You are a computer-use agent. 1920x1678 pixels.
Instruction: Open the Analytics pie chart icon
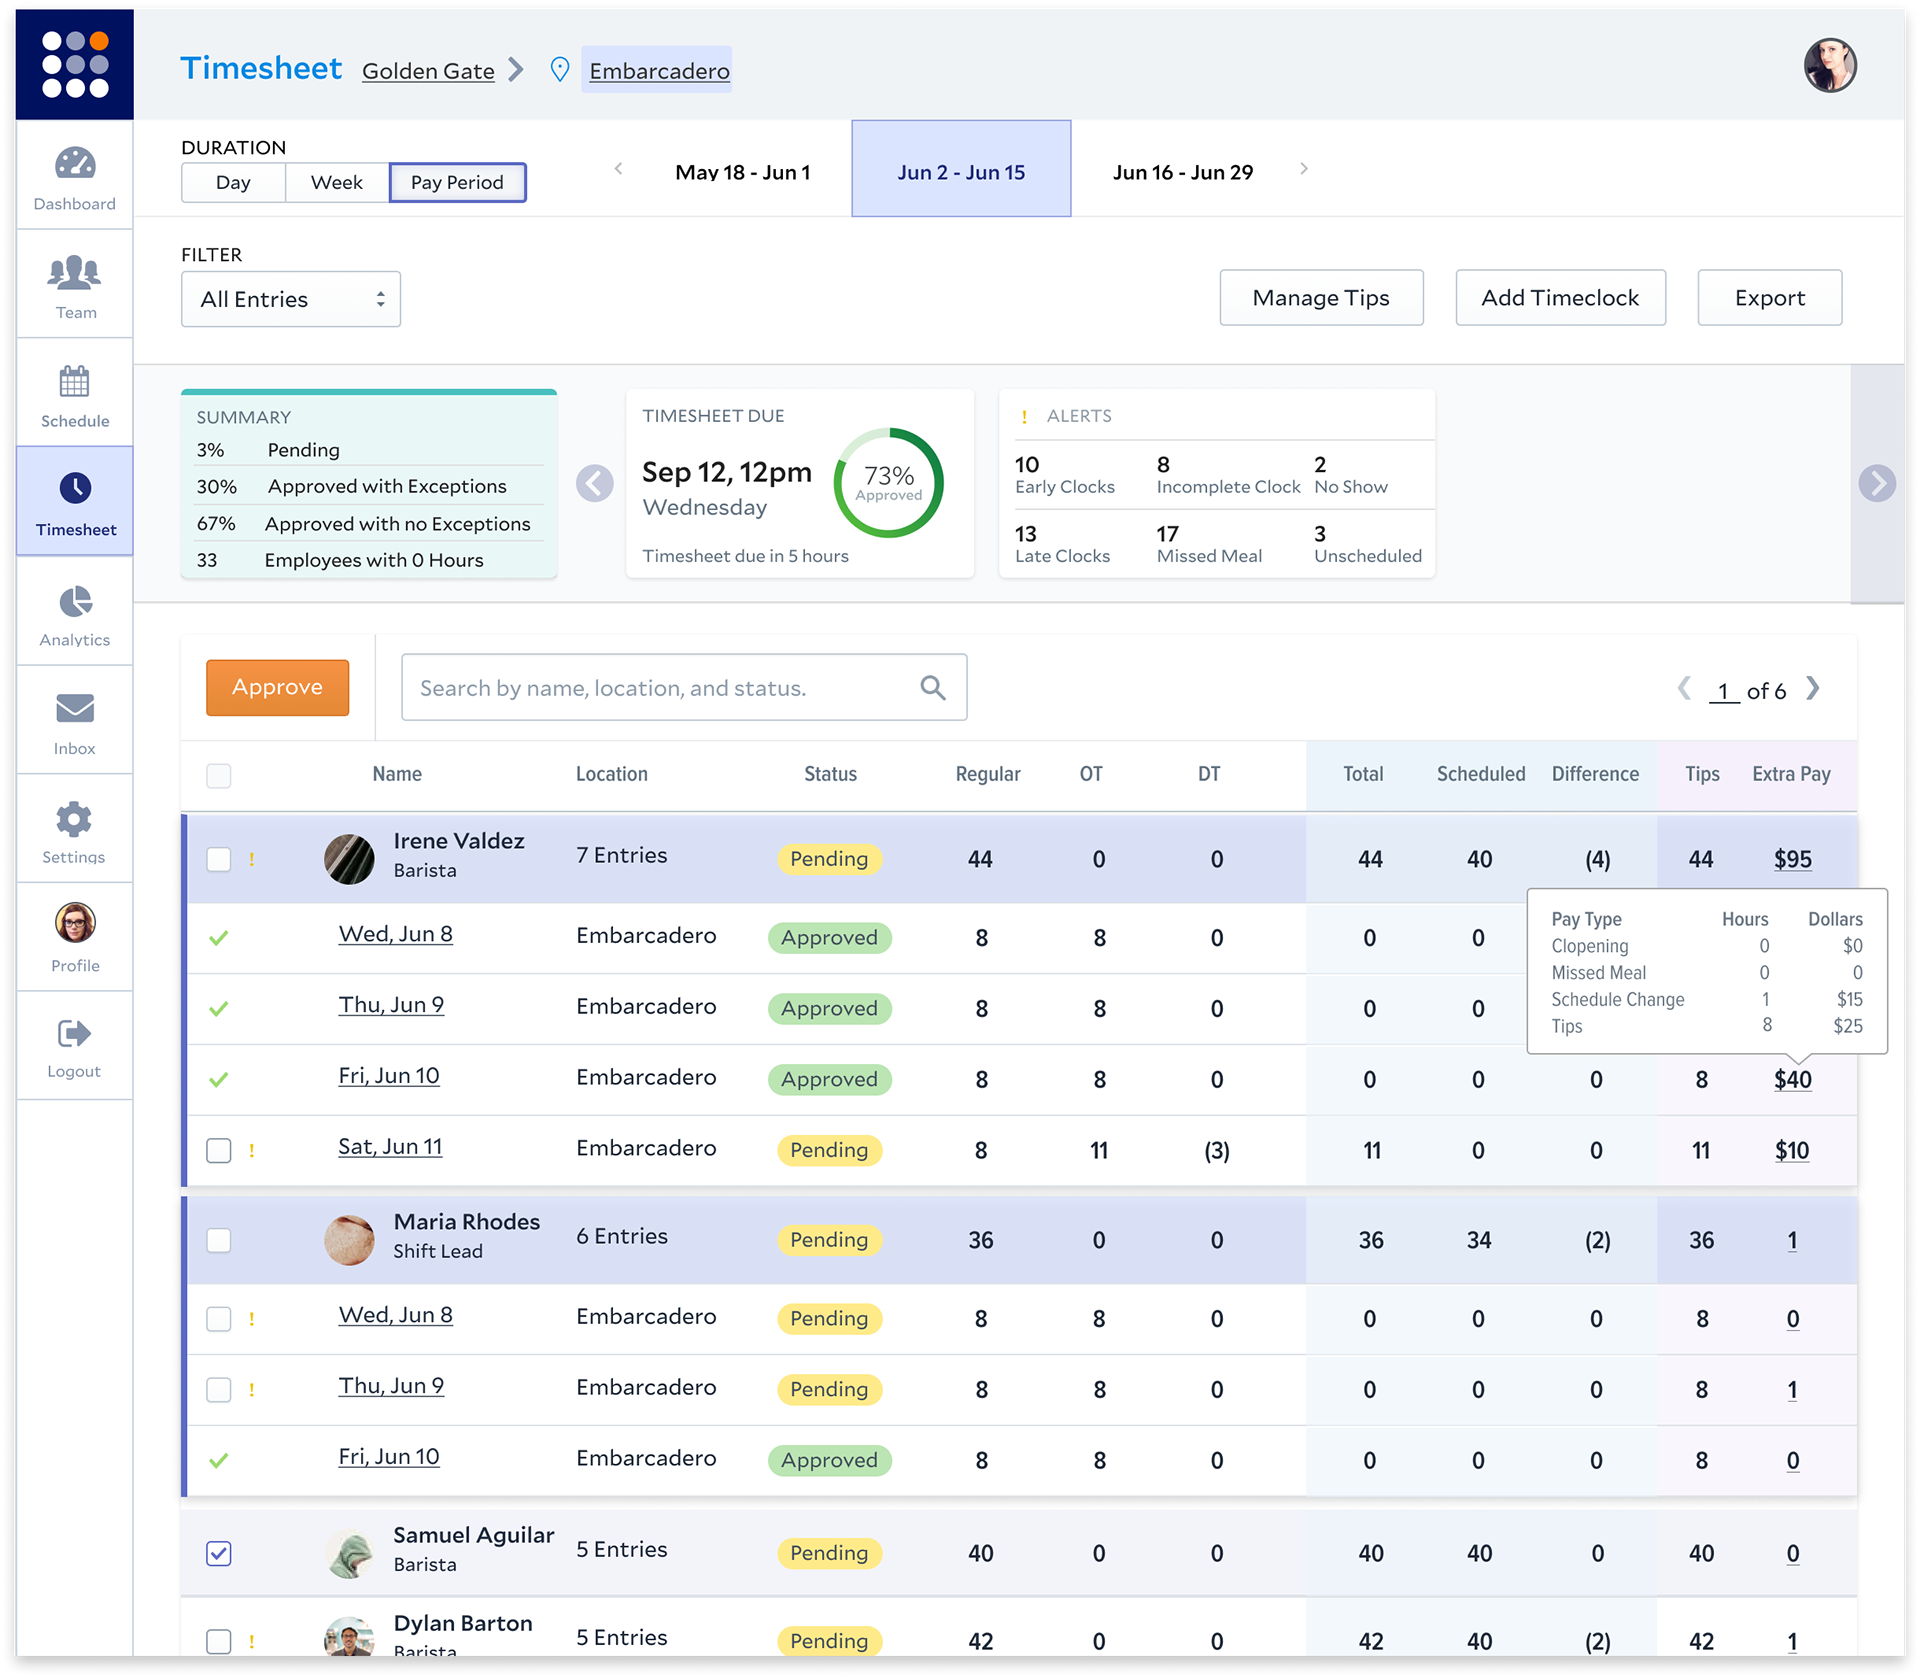click(x=75, y=601)
